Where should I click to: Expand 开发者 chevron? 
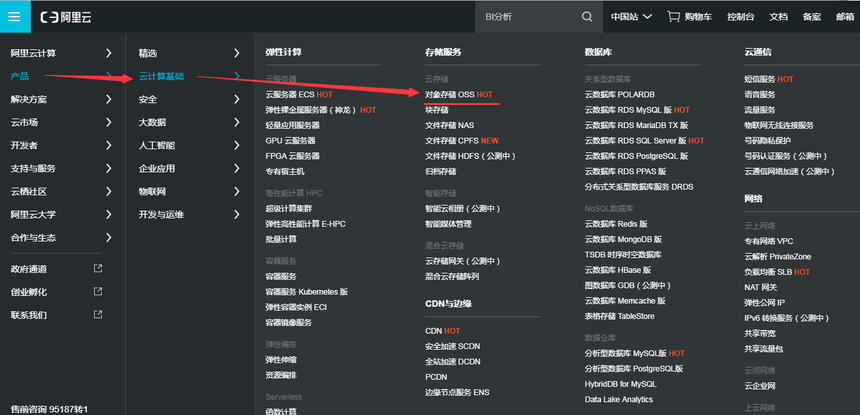point(109,145)
